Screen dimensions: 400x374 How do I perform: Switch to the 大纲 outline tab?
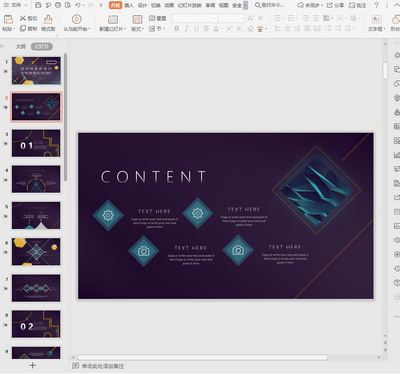(21, 46)
